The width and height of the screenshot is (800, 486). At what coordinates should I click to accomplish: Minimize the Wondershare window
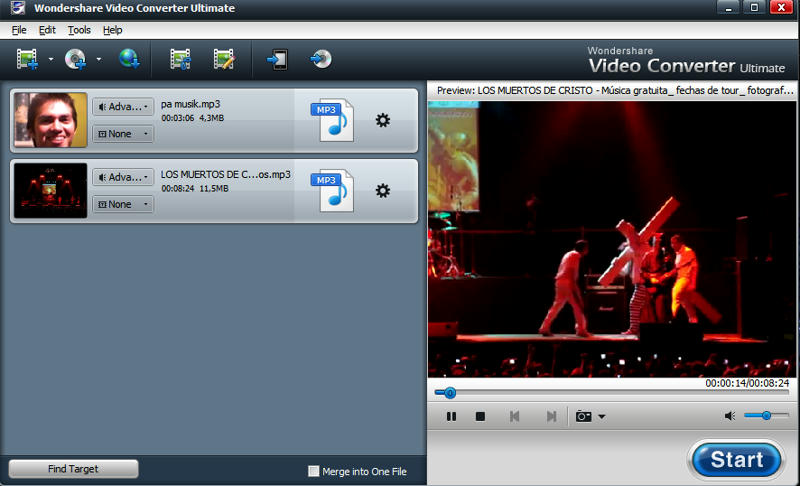click(728, 8)
